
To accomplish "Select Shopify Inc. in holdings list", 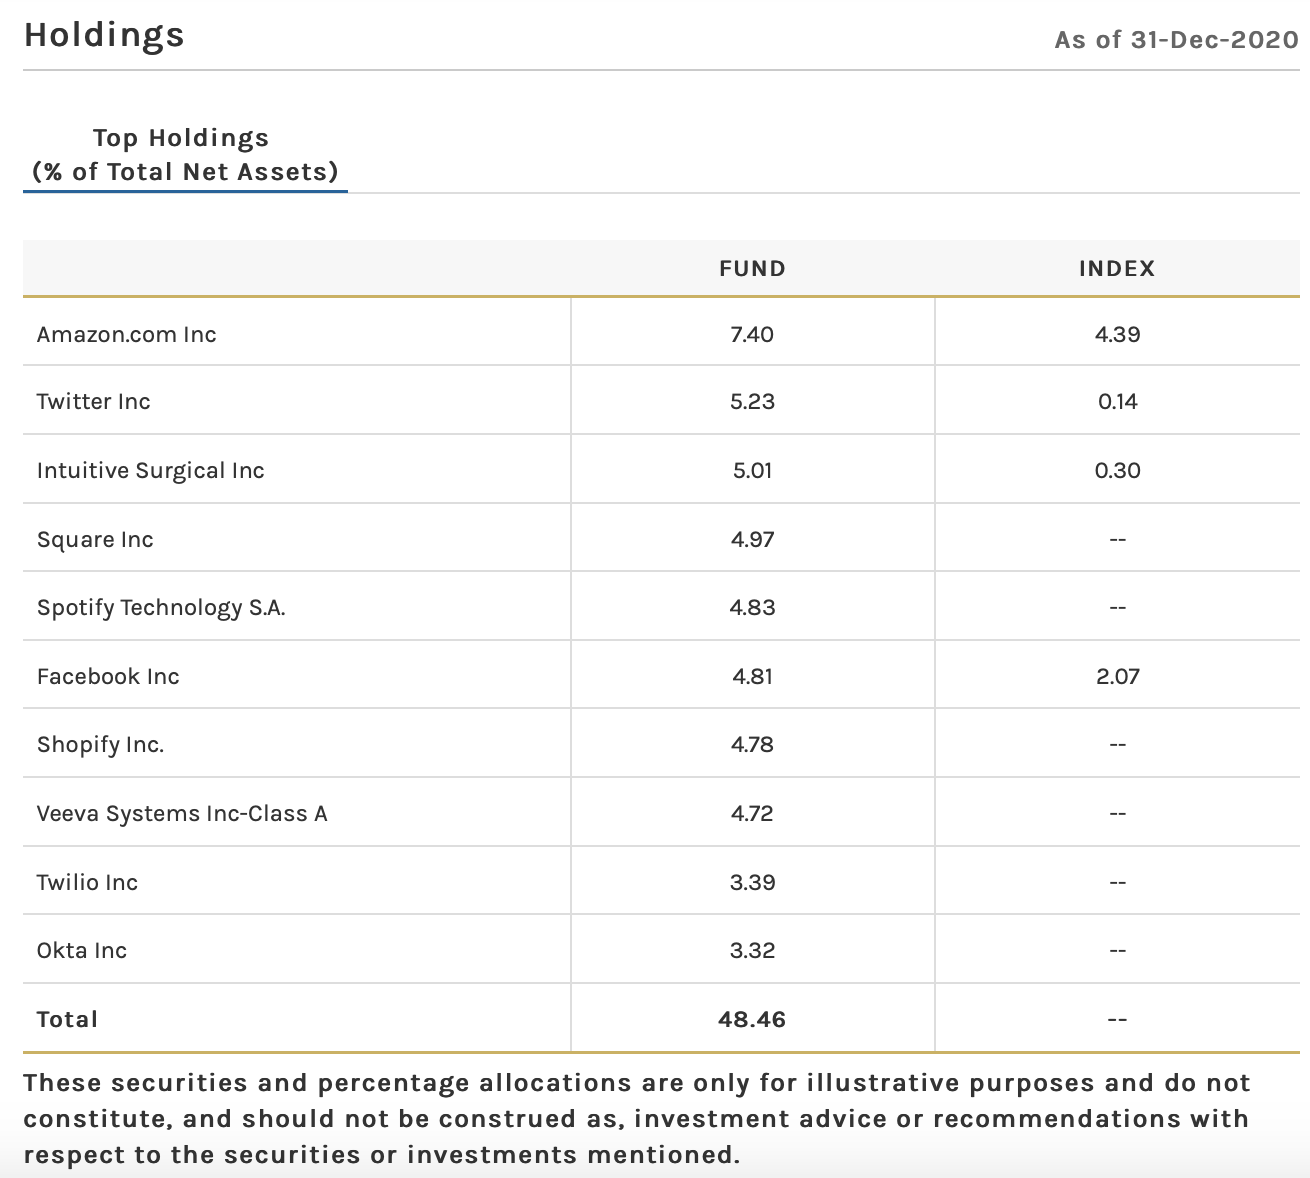I will [x=100, y=744].
